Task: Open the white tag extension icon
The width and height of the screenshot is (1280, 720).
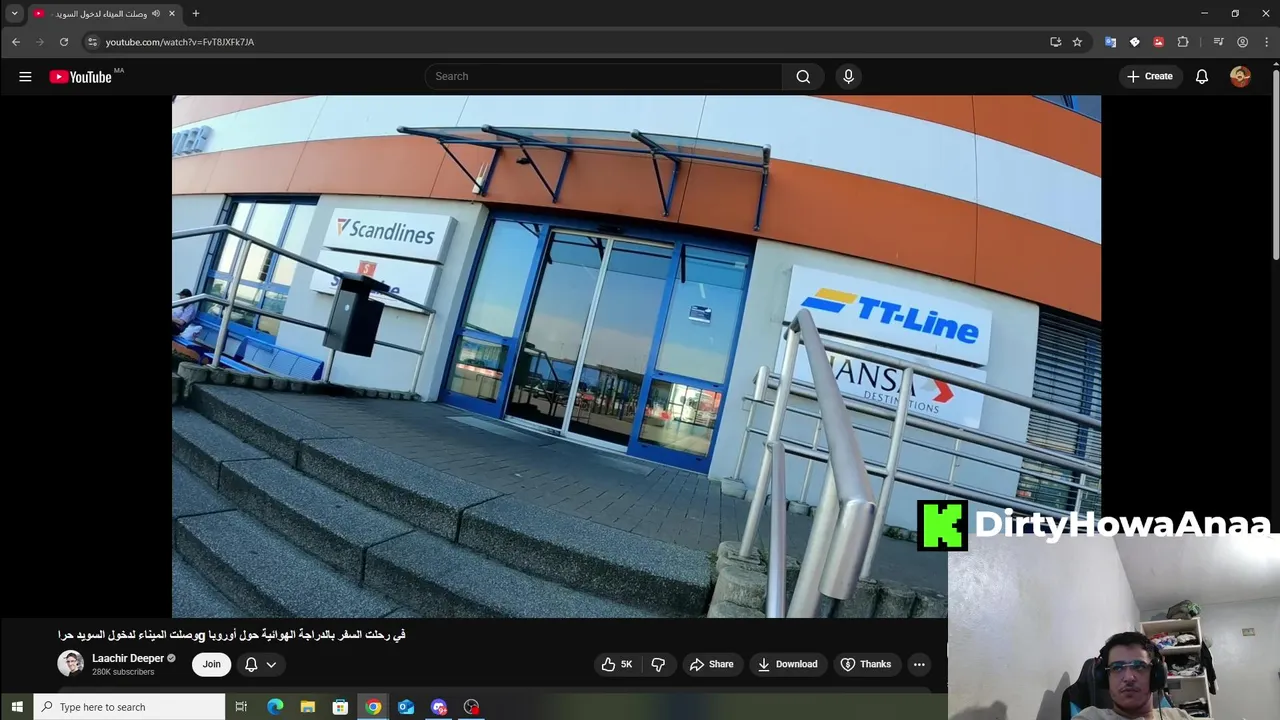Action: (1134, 42)
